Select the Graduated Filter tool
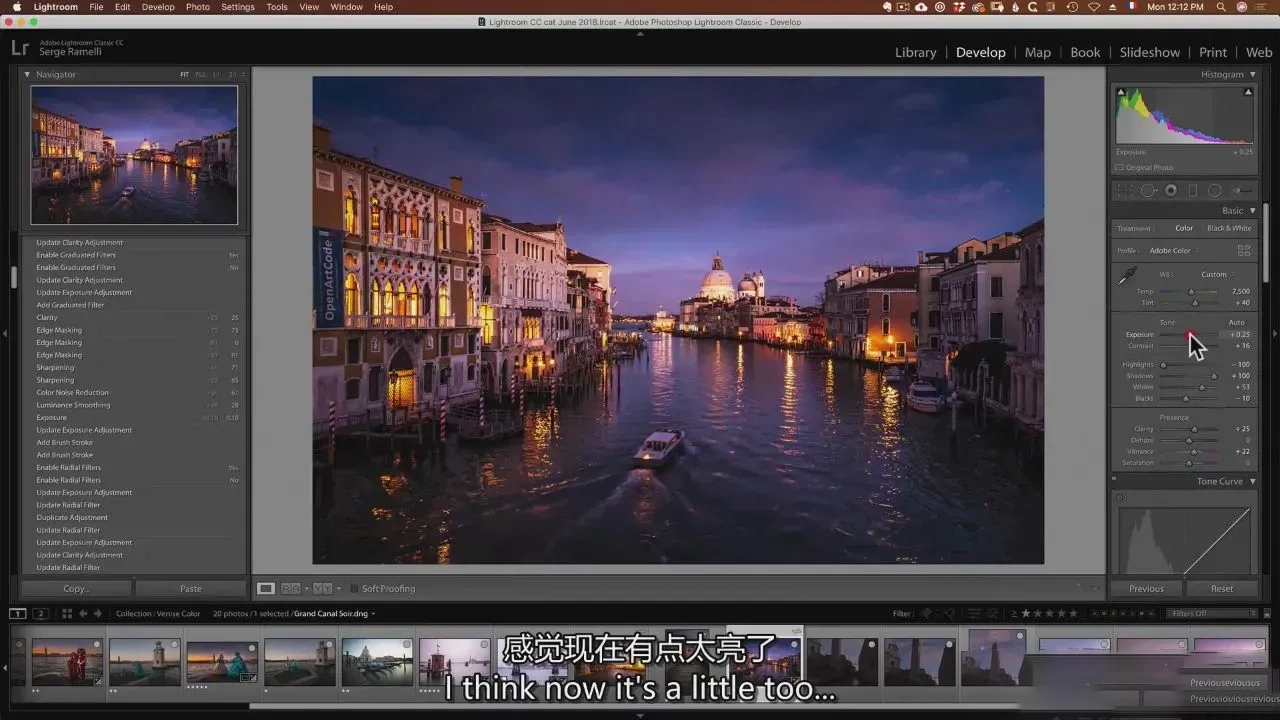Screen dimensions: 1280x720 [1193, 190]
